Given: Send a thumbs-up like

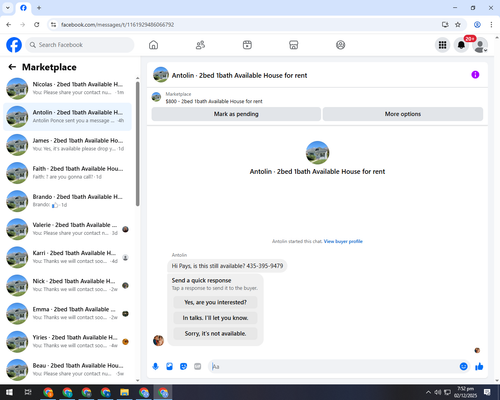Looking at the screenshot, I should [x=479, y=367].
